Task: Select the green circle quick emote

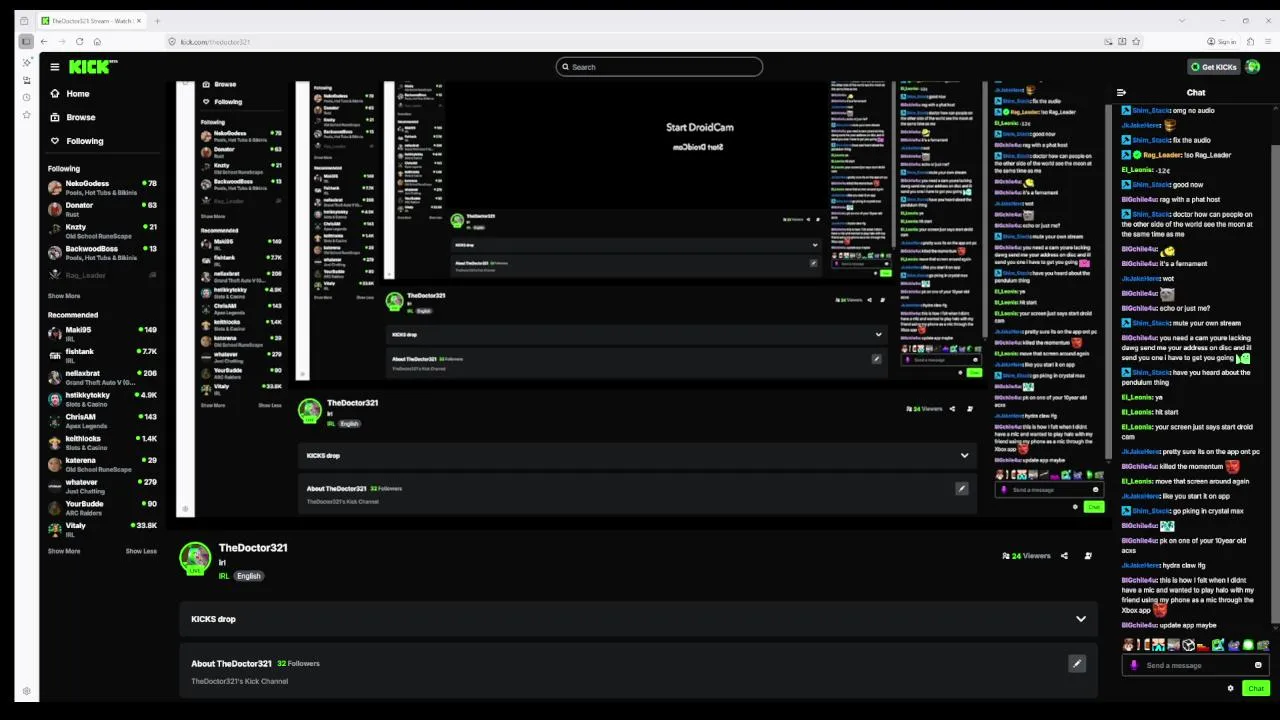Action: (1248, 645)
